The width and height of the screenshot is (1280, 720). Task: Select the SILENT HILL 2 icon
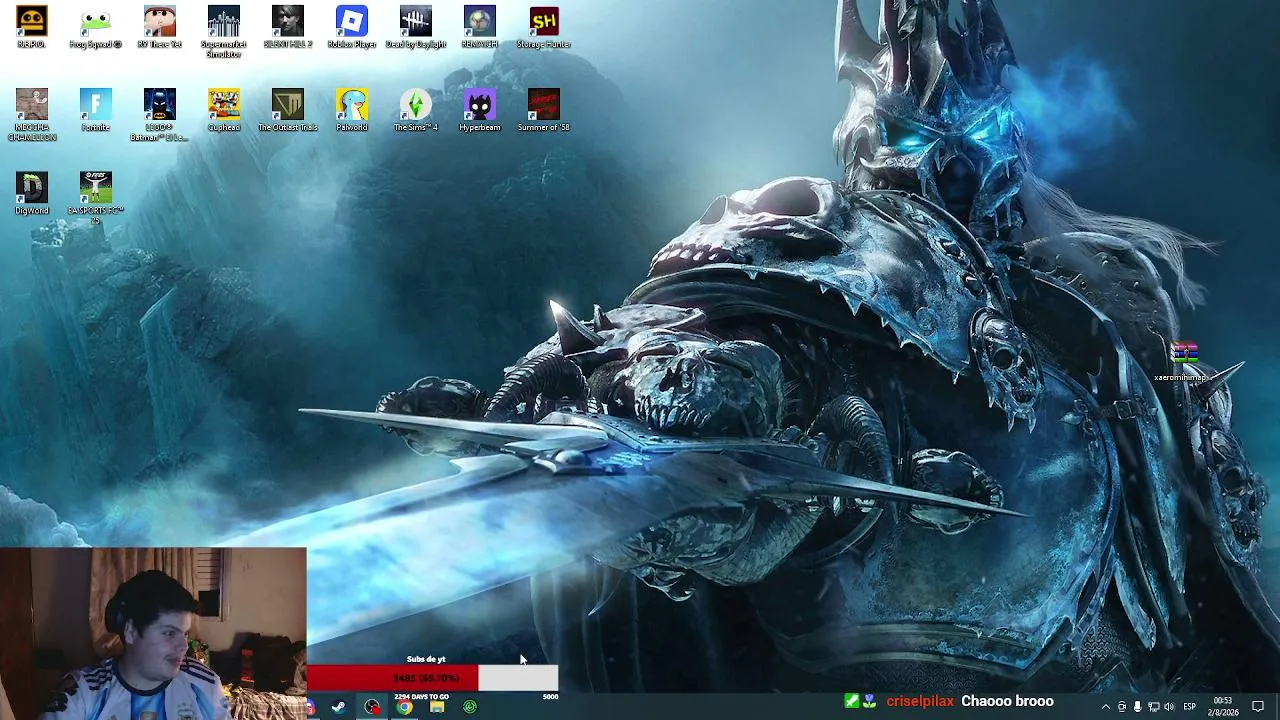[x=288, y=27]
